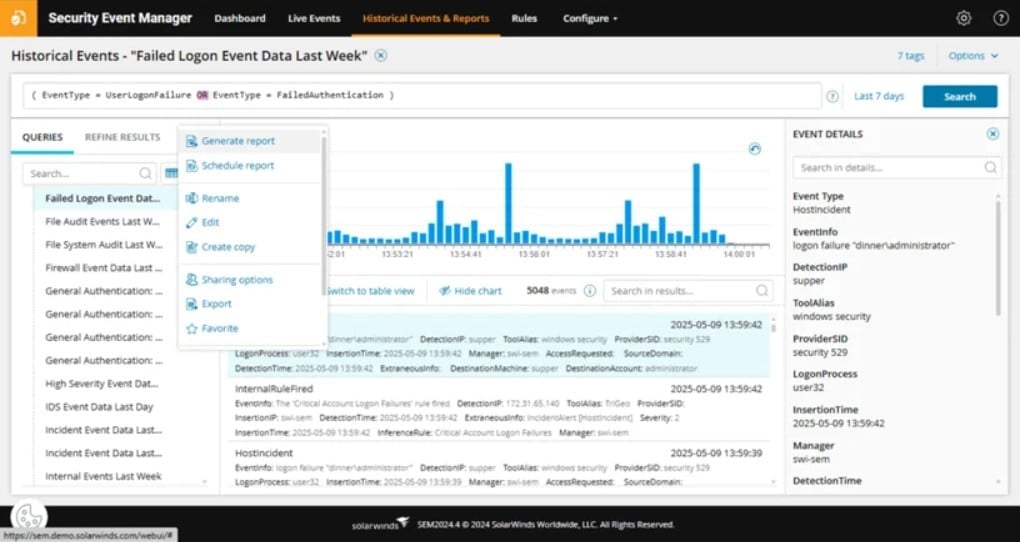Expand the Options dropdown

coord(973,56)
